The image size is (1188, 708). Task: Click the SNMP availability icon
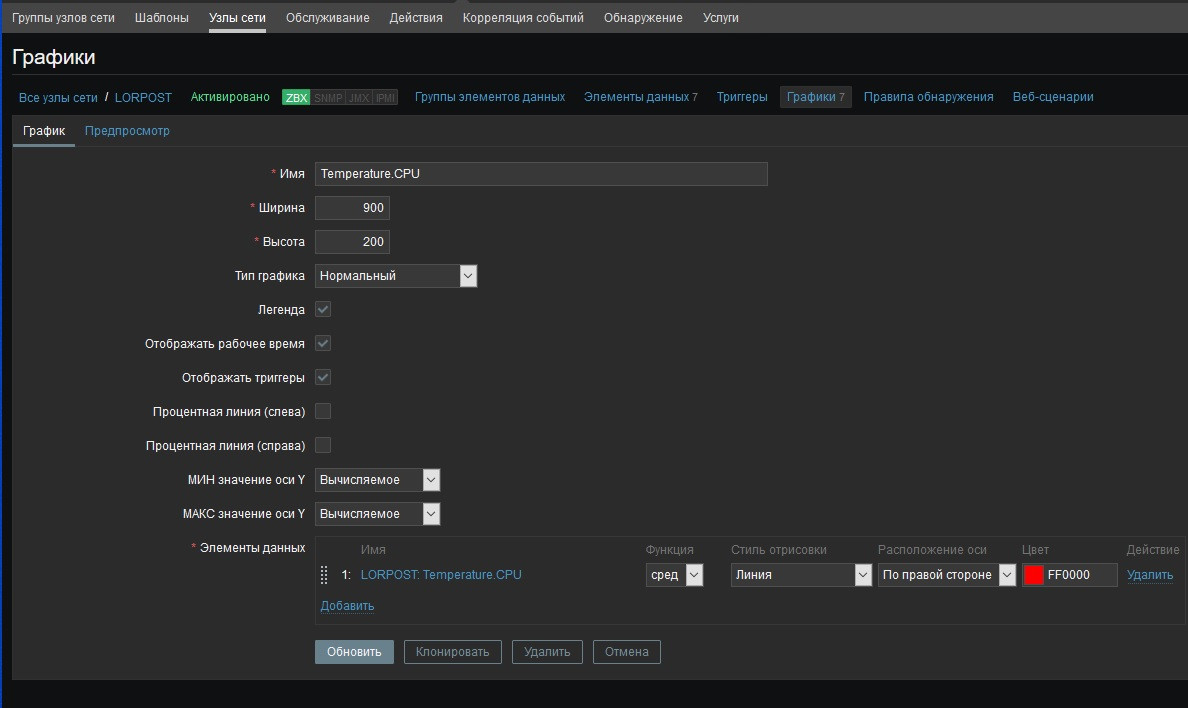click(x=328, y=97)
